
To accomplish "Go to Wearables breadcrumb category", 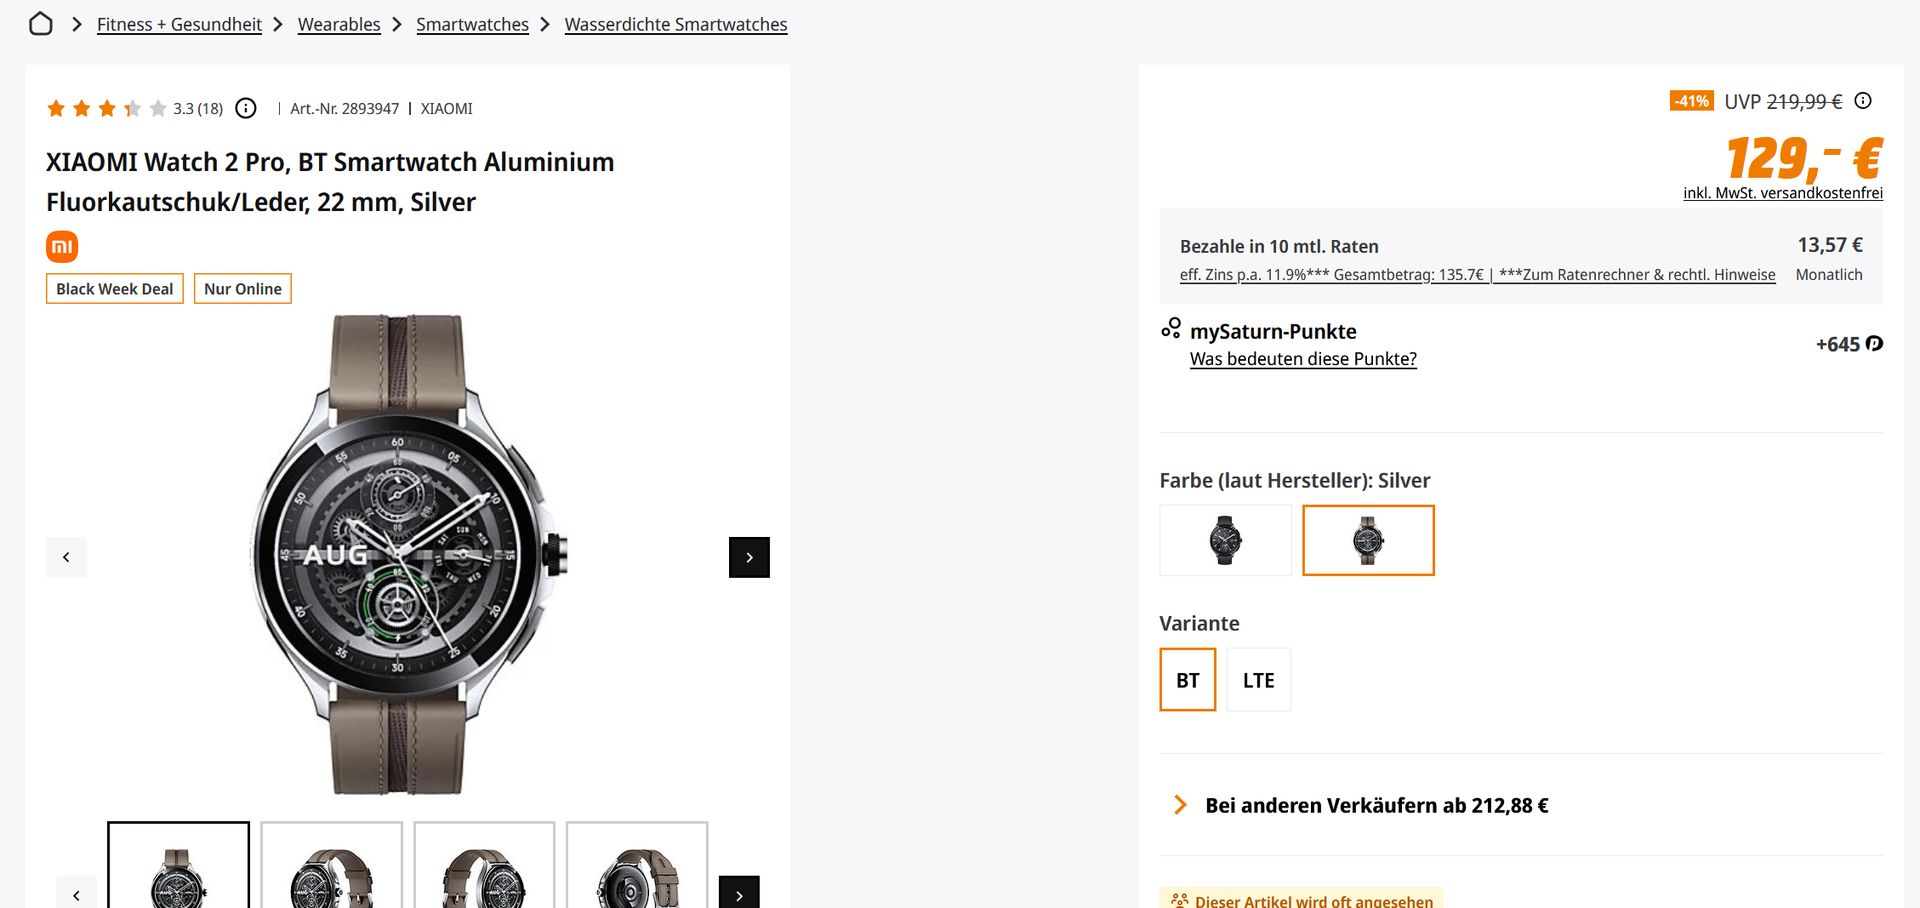I will point(339,24).
